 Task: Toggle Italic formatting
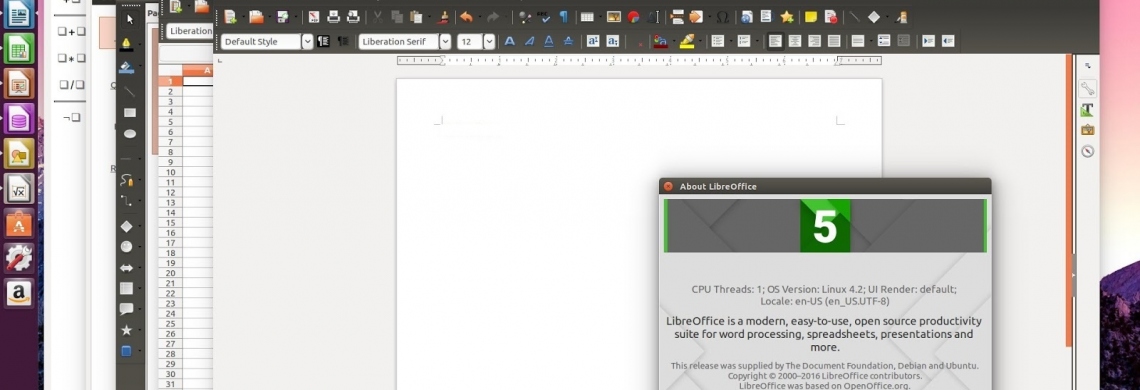point(529,41)
